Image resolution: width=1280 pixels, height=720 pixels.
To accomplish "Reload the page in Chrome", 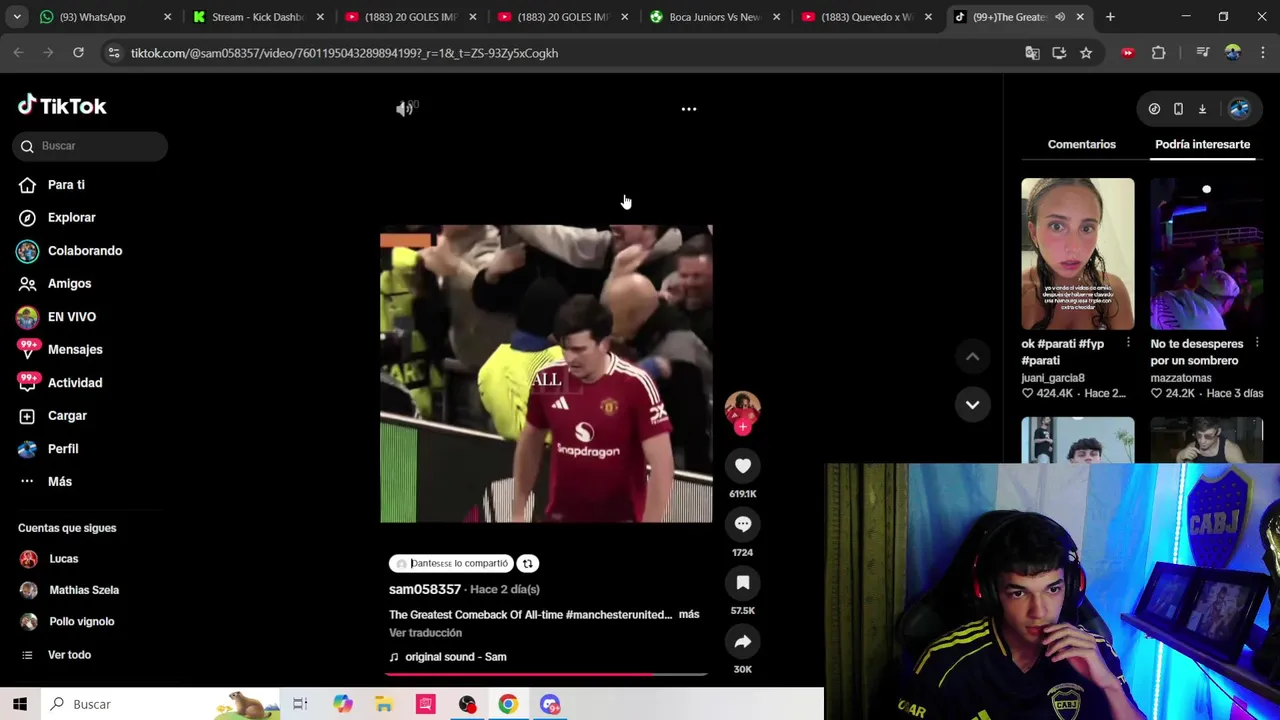I will coord(78,53).
